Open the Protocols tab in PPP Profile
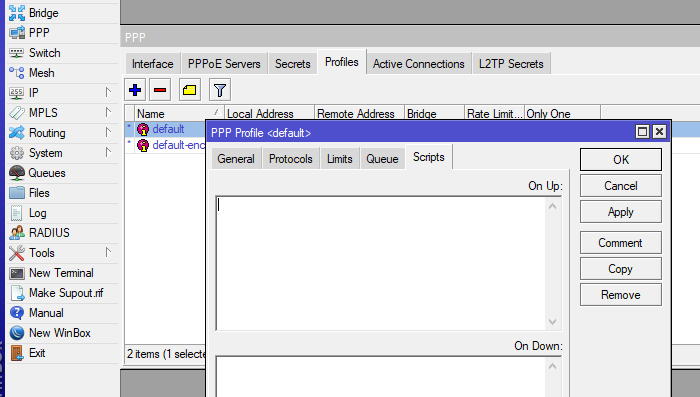Viewport: 700px width, 397px height. [291, 159]
